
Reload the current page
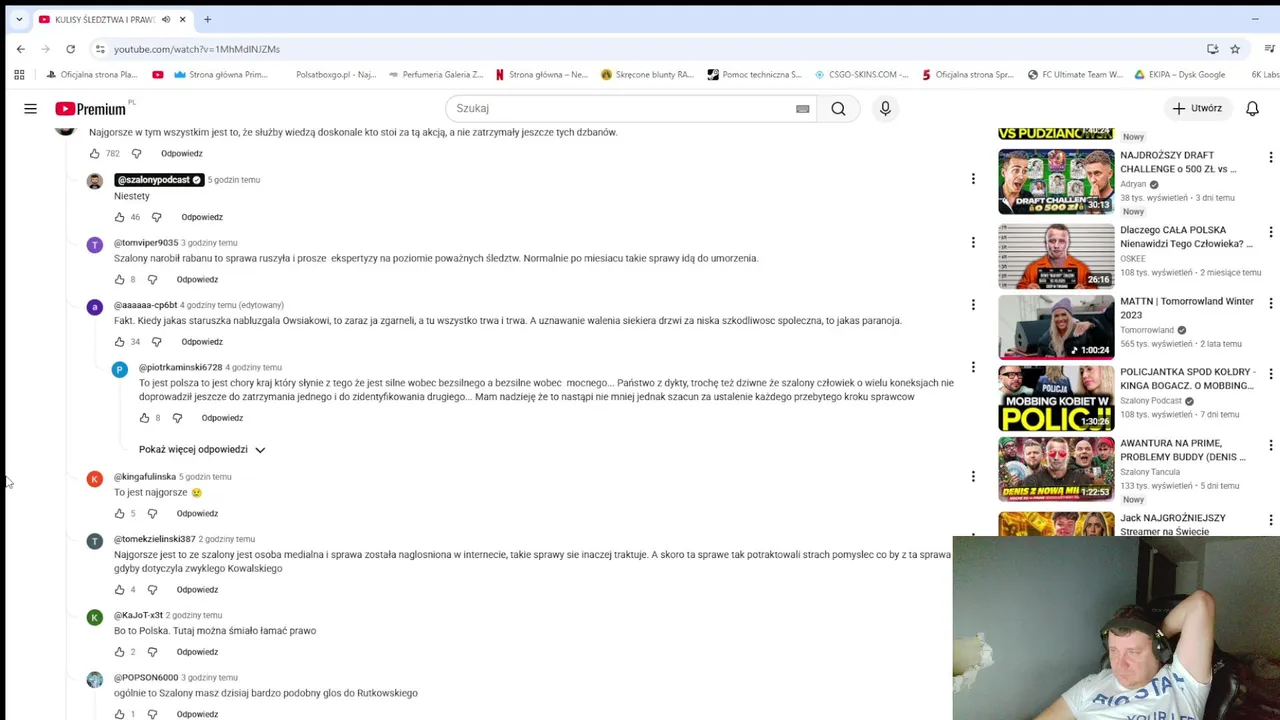point(70,49)
